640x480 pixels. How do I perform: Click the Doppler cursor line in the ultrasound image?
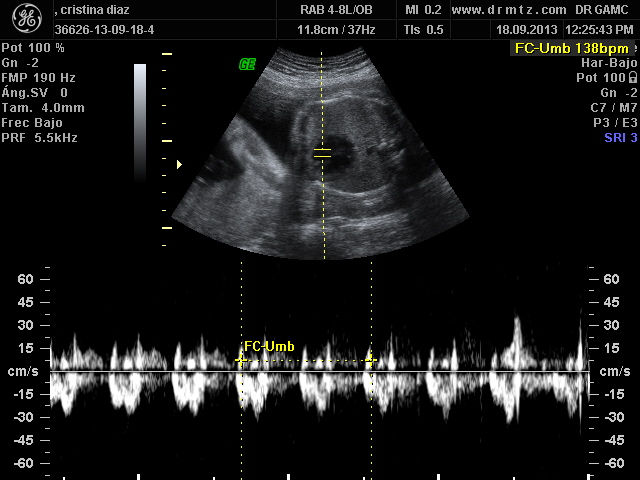pyautogui.click(x=323, y=155)
